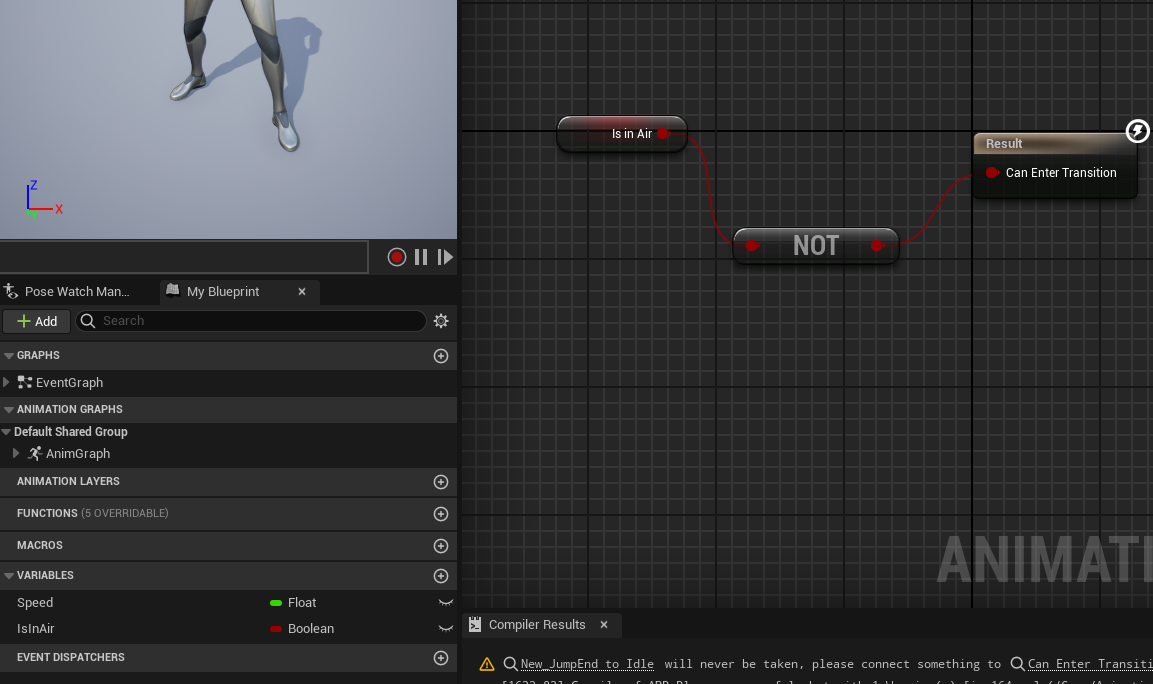Click the NOT node input pin

pos(752,245)
